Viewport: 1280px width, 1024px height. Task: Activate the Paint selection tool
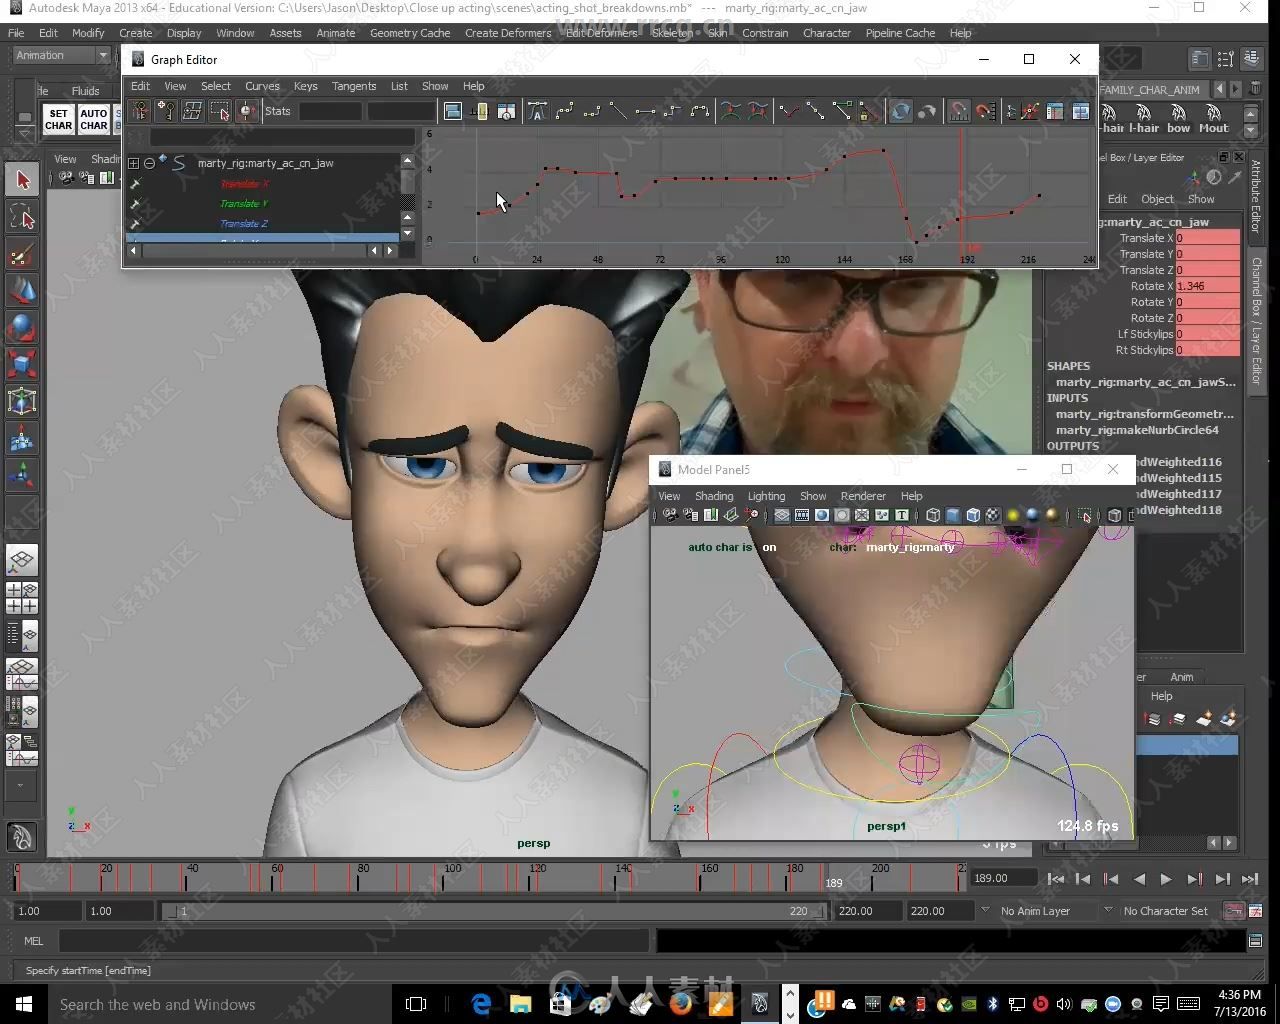[x=22, y=254]
